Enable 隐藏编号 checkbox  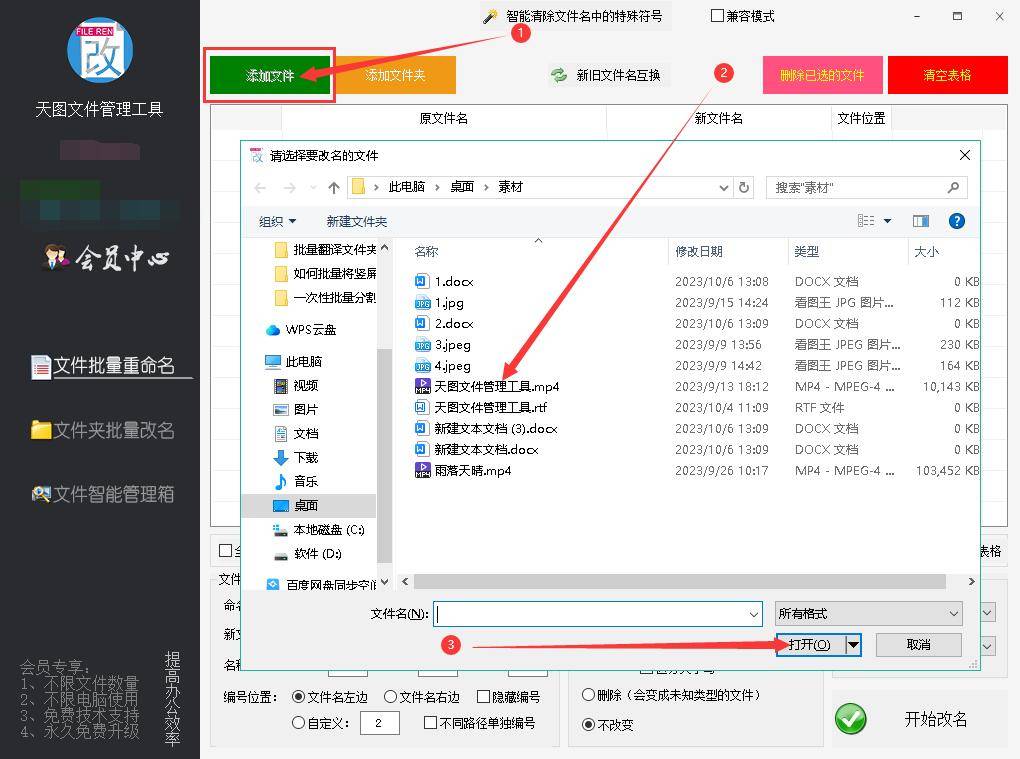[x=483, y=697]
